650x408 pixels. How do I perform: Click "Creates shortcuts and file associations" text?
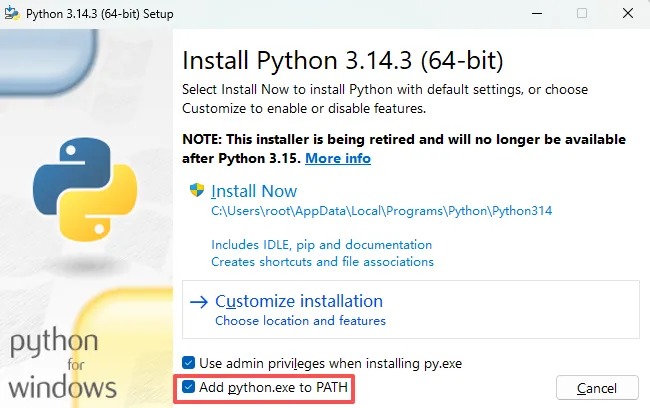point(322,261)
